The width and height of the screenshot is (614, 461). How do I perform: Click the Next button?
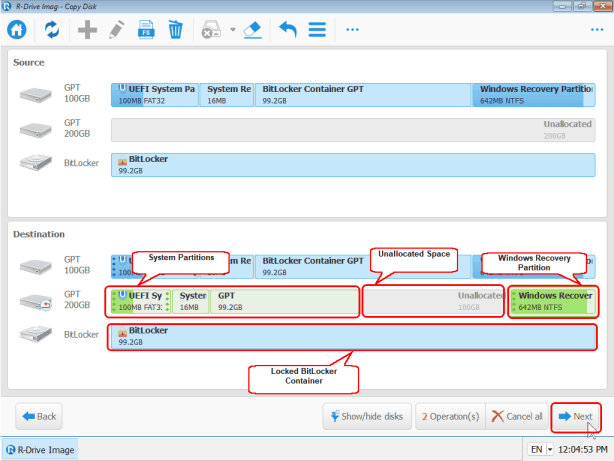click(575, 416)
